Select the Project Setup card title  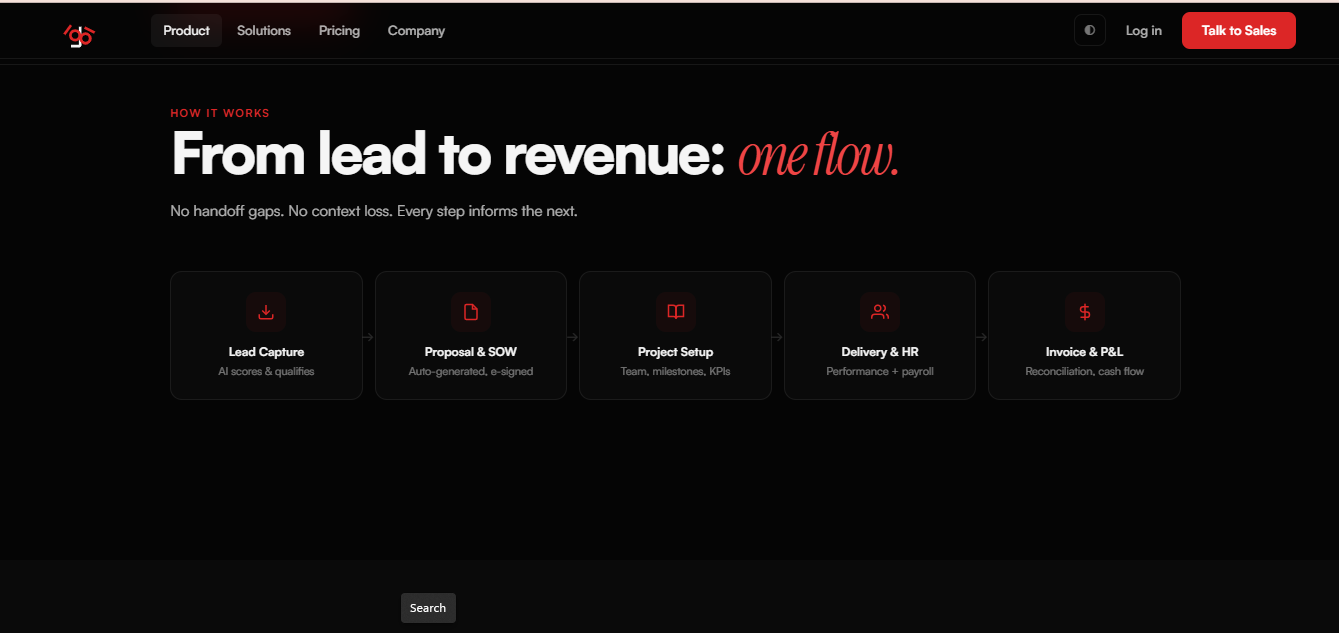pos(676,352)
